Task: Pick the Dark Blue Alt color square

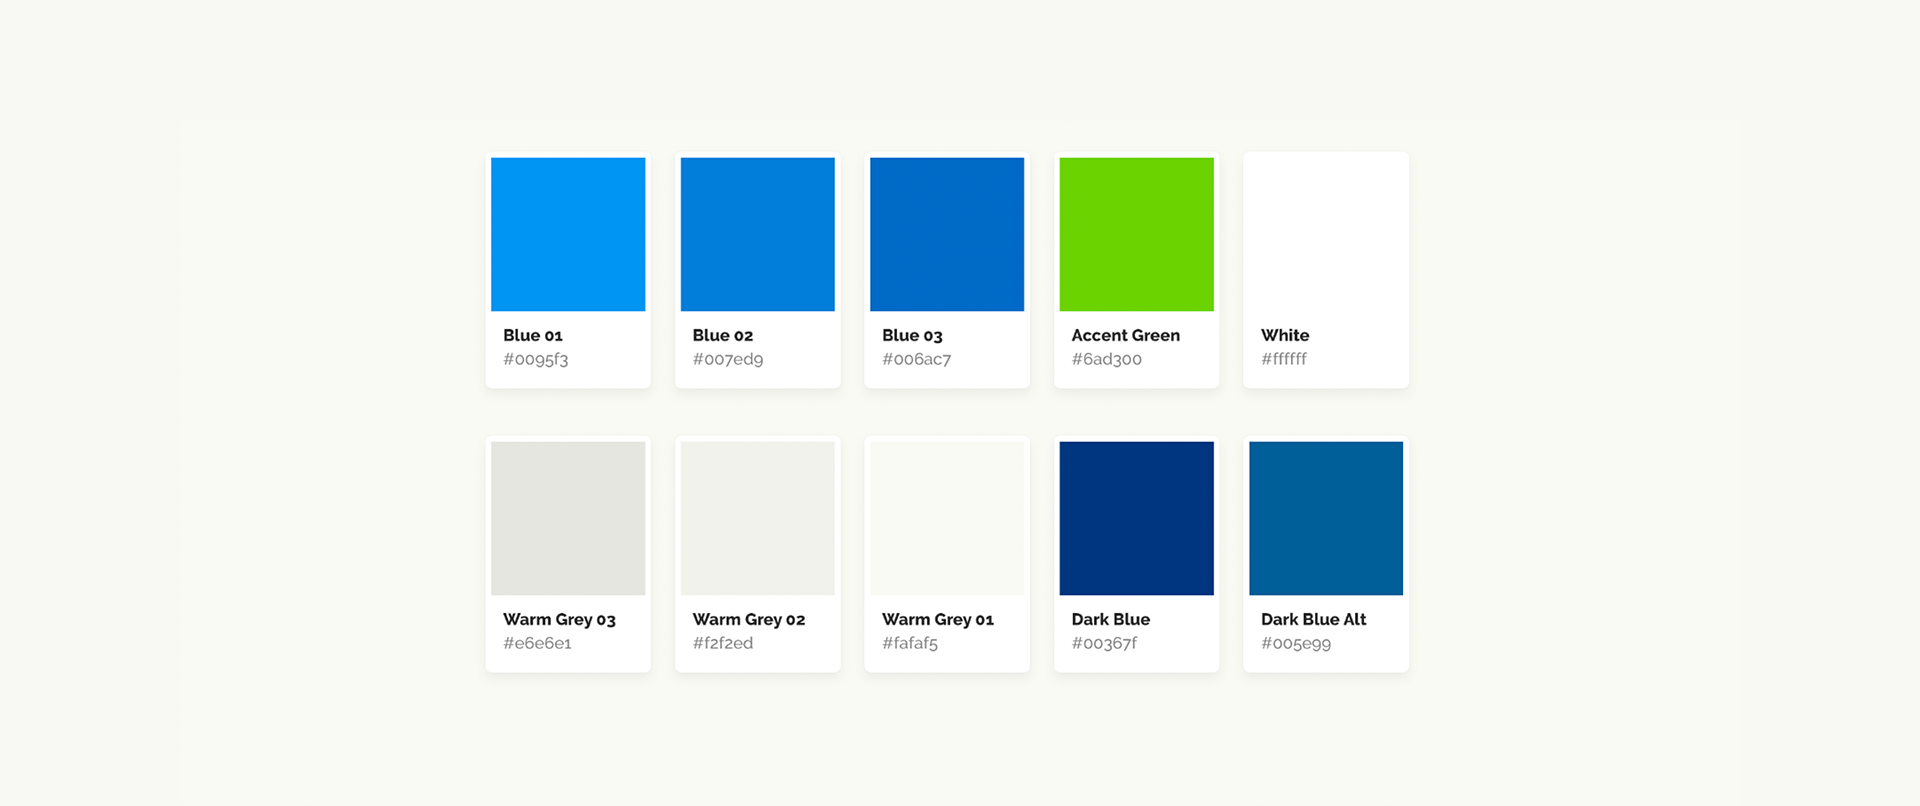Action: click(x=1326, y=518)
